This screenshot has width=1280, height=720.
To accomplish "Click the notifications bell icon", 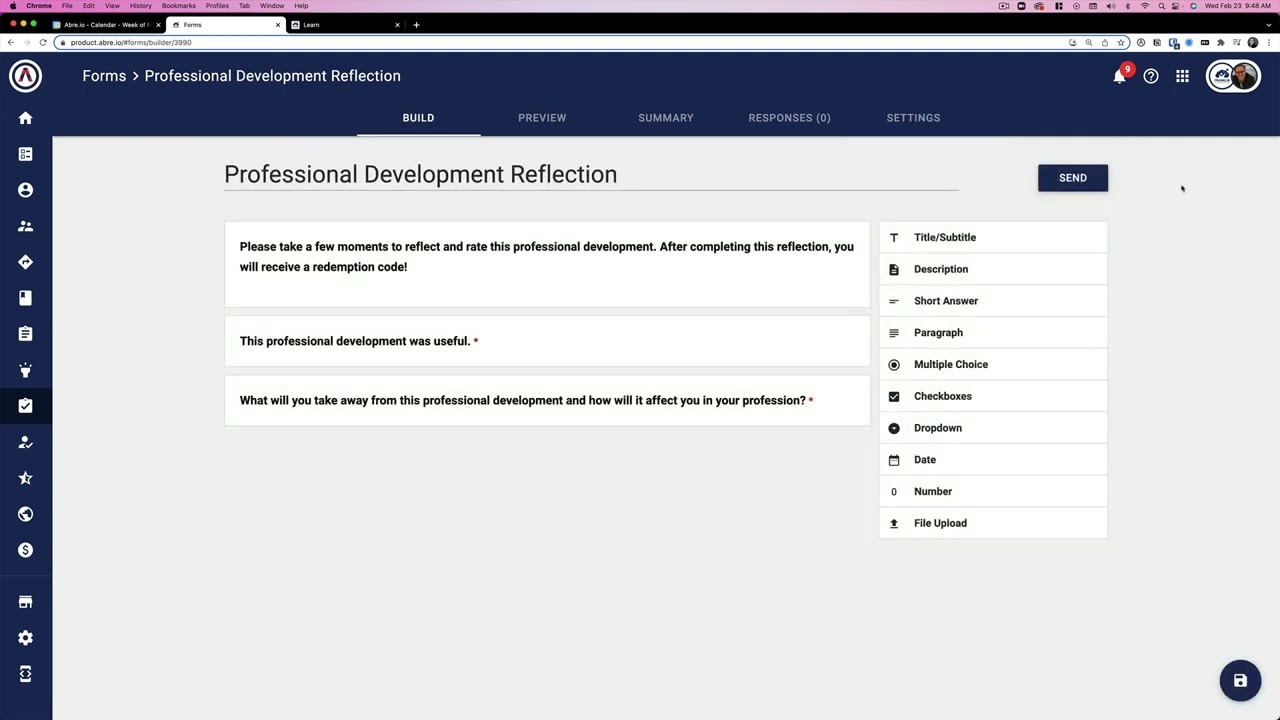I will coord(1120,76).
